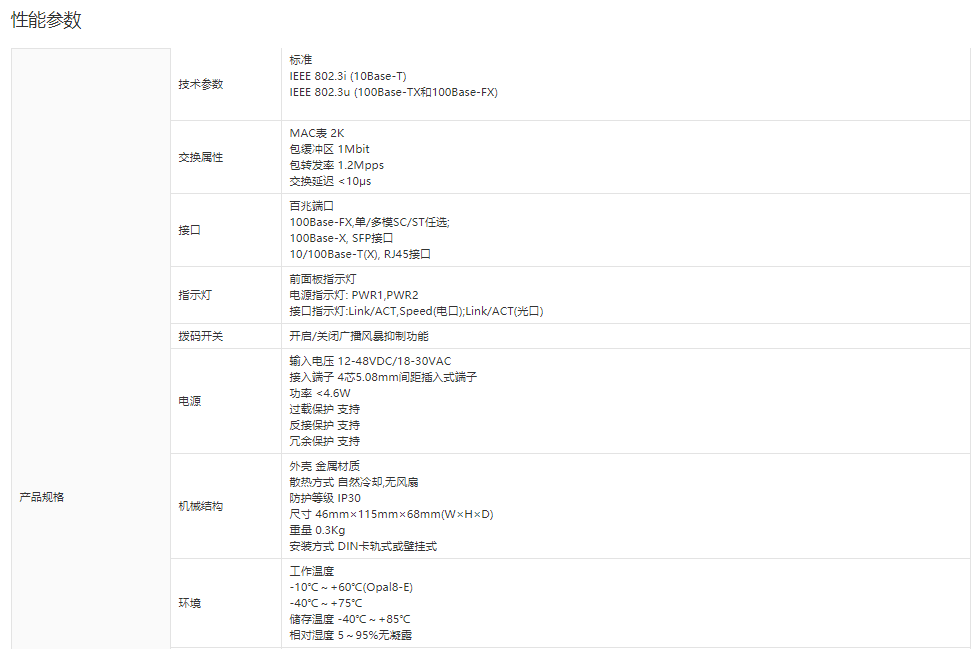Click the IEEE 802.3i (10Base-T) text
This screenshot has width=977, height=649.
[348, 76]
